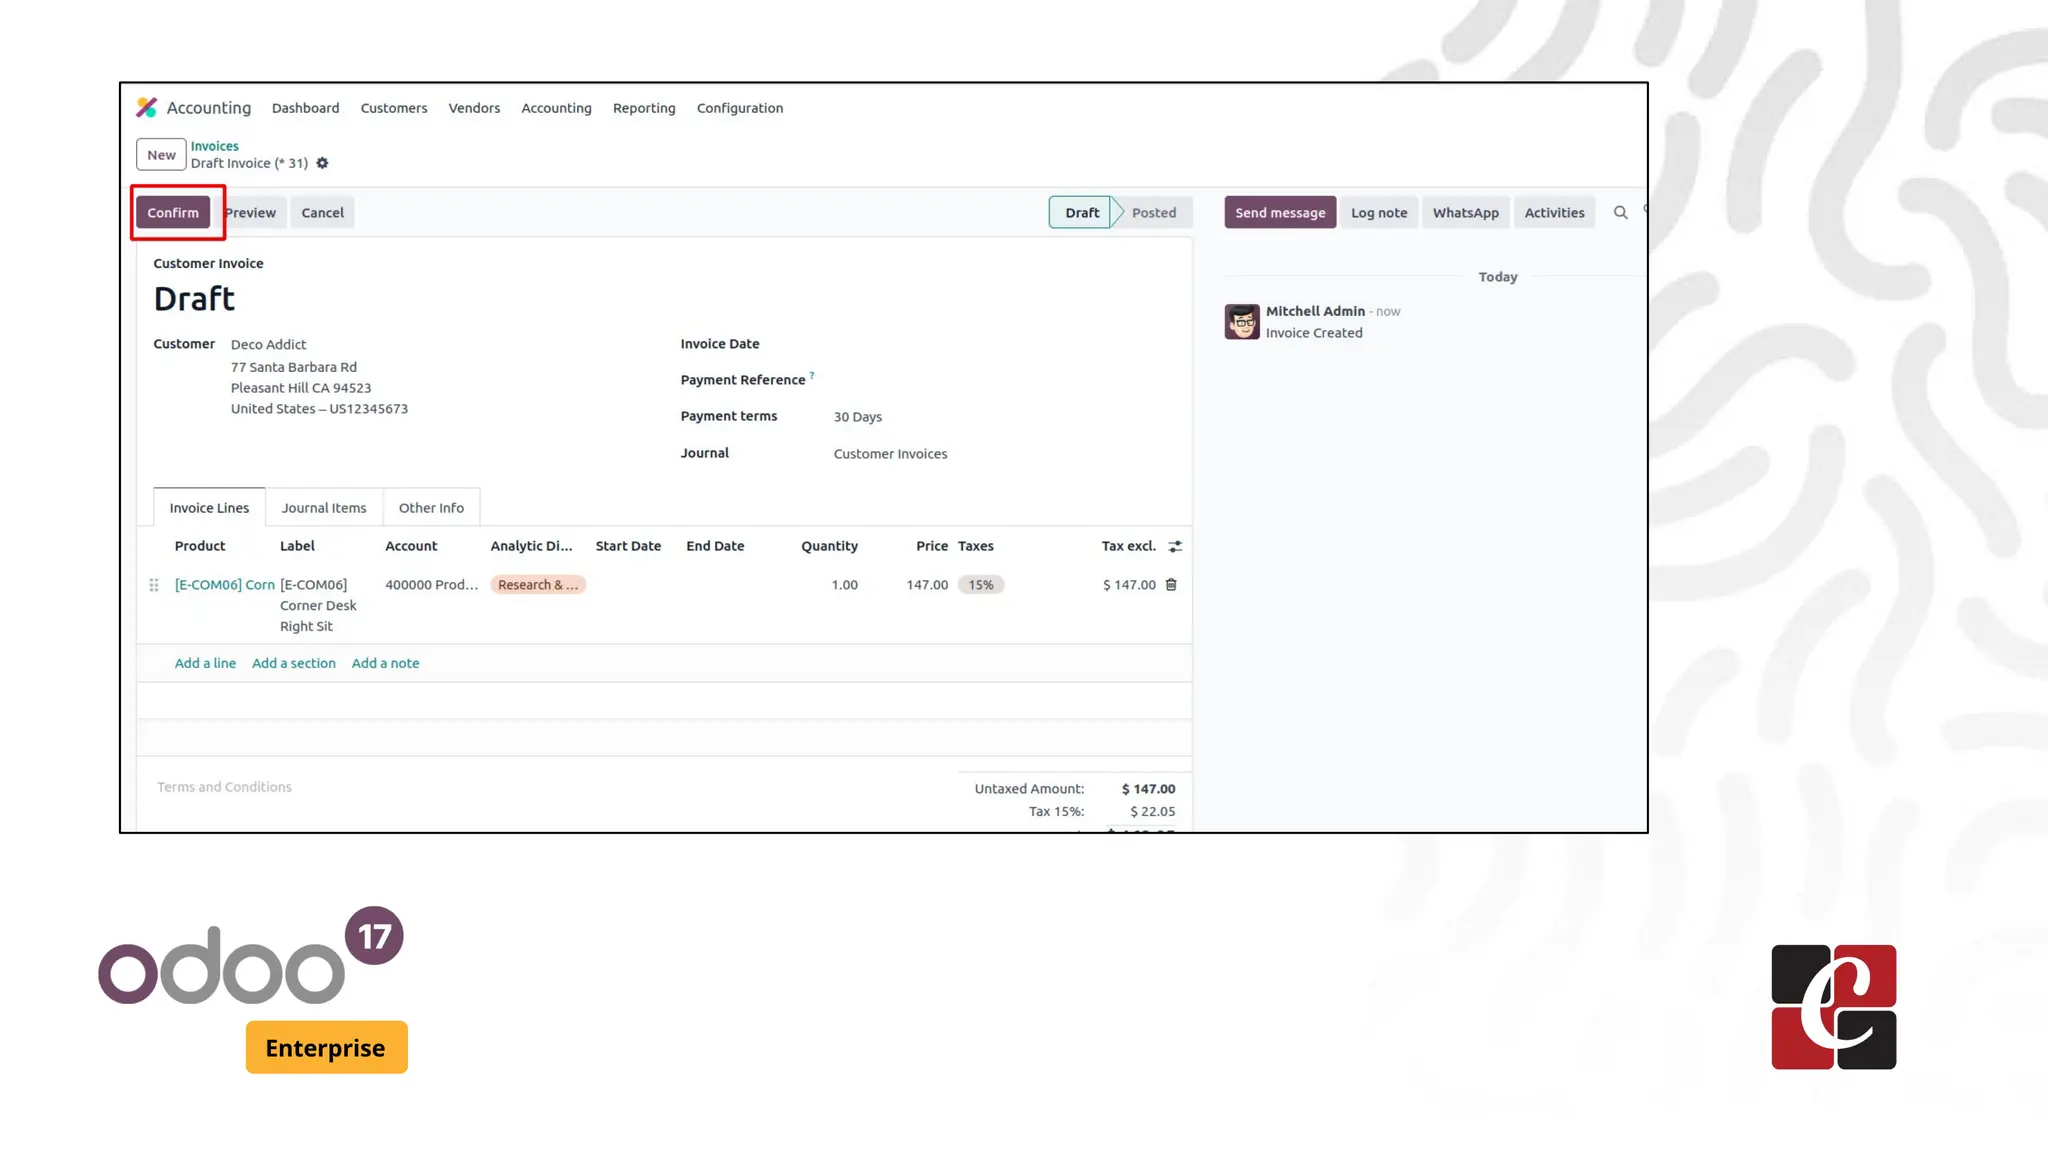The image size is (2048, 1152).
Task: Click Payment Reference help question mark
Action: (x=812, y=376)
